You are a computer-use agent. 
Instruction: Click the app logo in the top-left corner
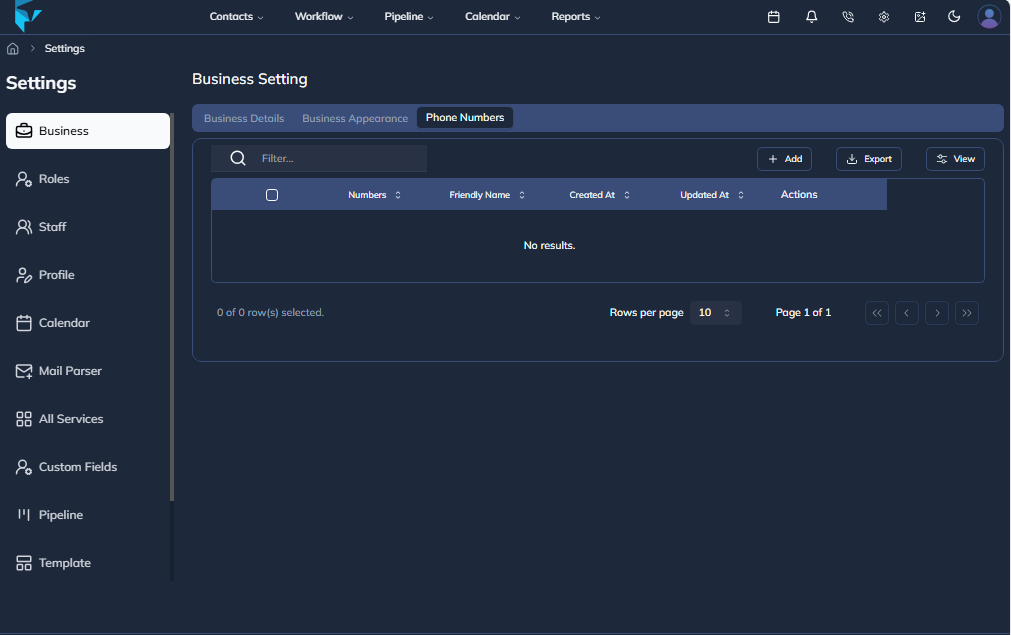(x=29, y=16)
